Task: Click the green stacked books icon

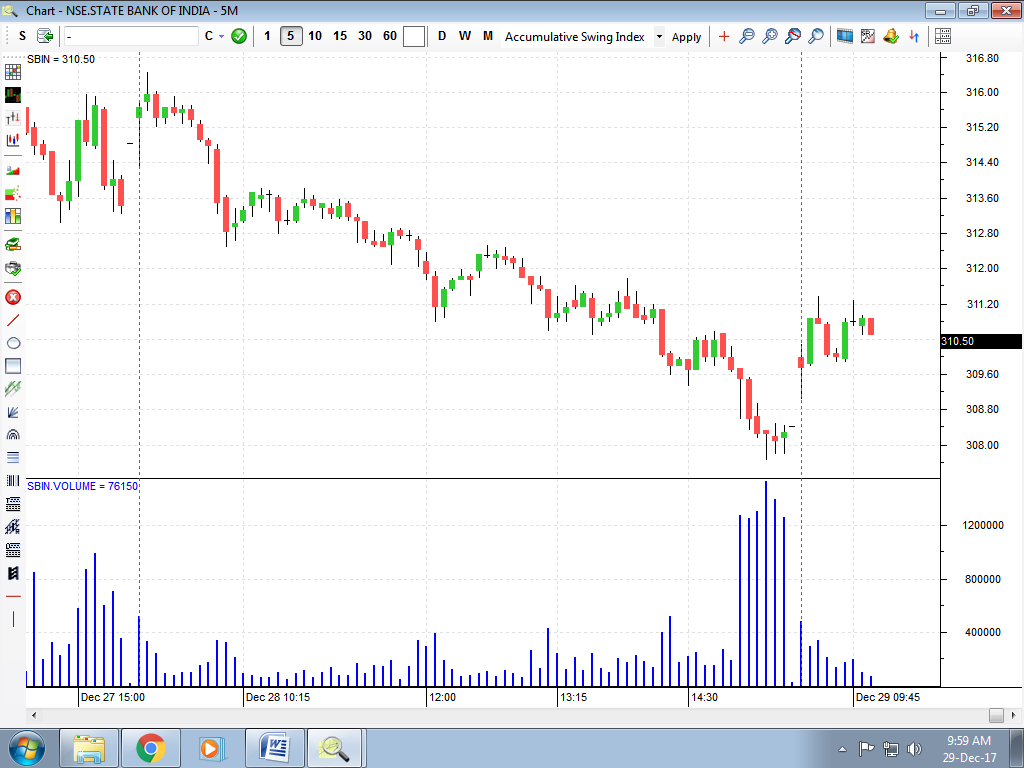Action: pos(13,245)
